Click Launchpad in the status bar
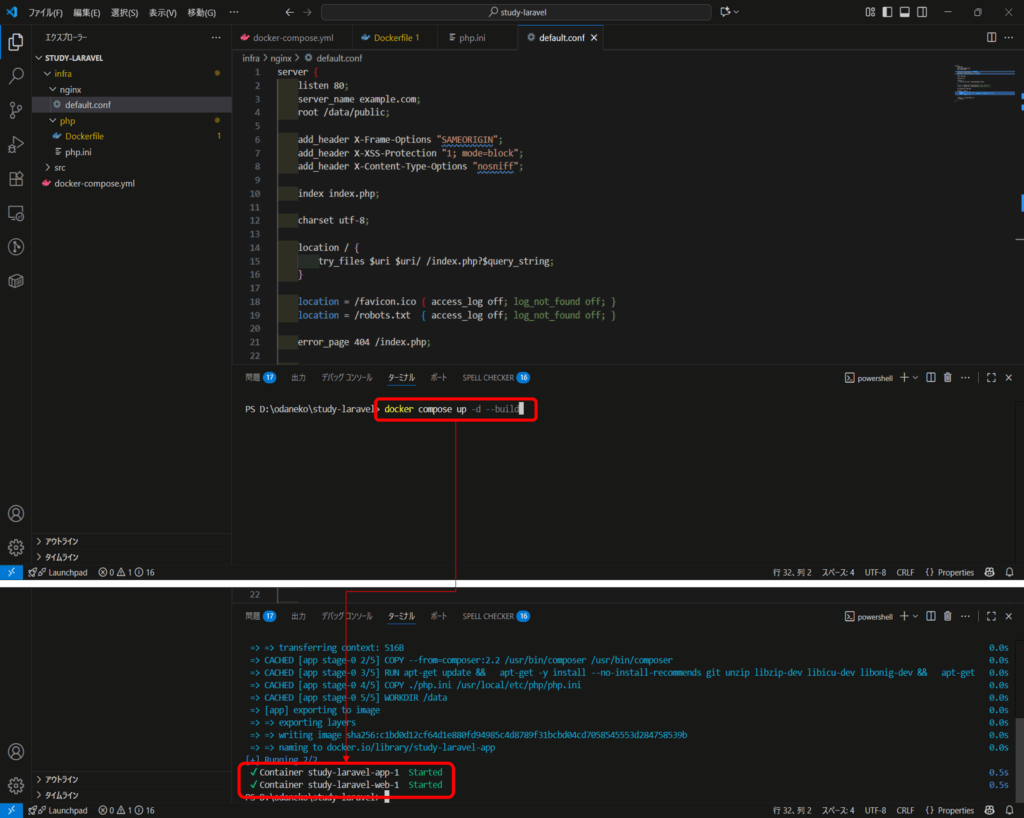Image resolution: width=1024 pixels, height=818 pixels. pyautogui.click(x=61, y=573)
